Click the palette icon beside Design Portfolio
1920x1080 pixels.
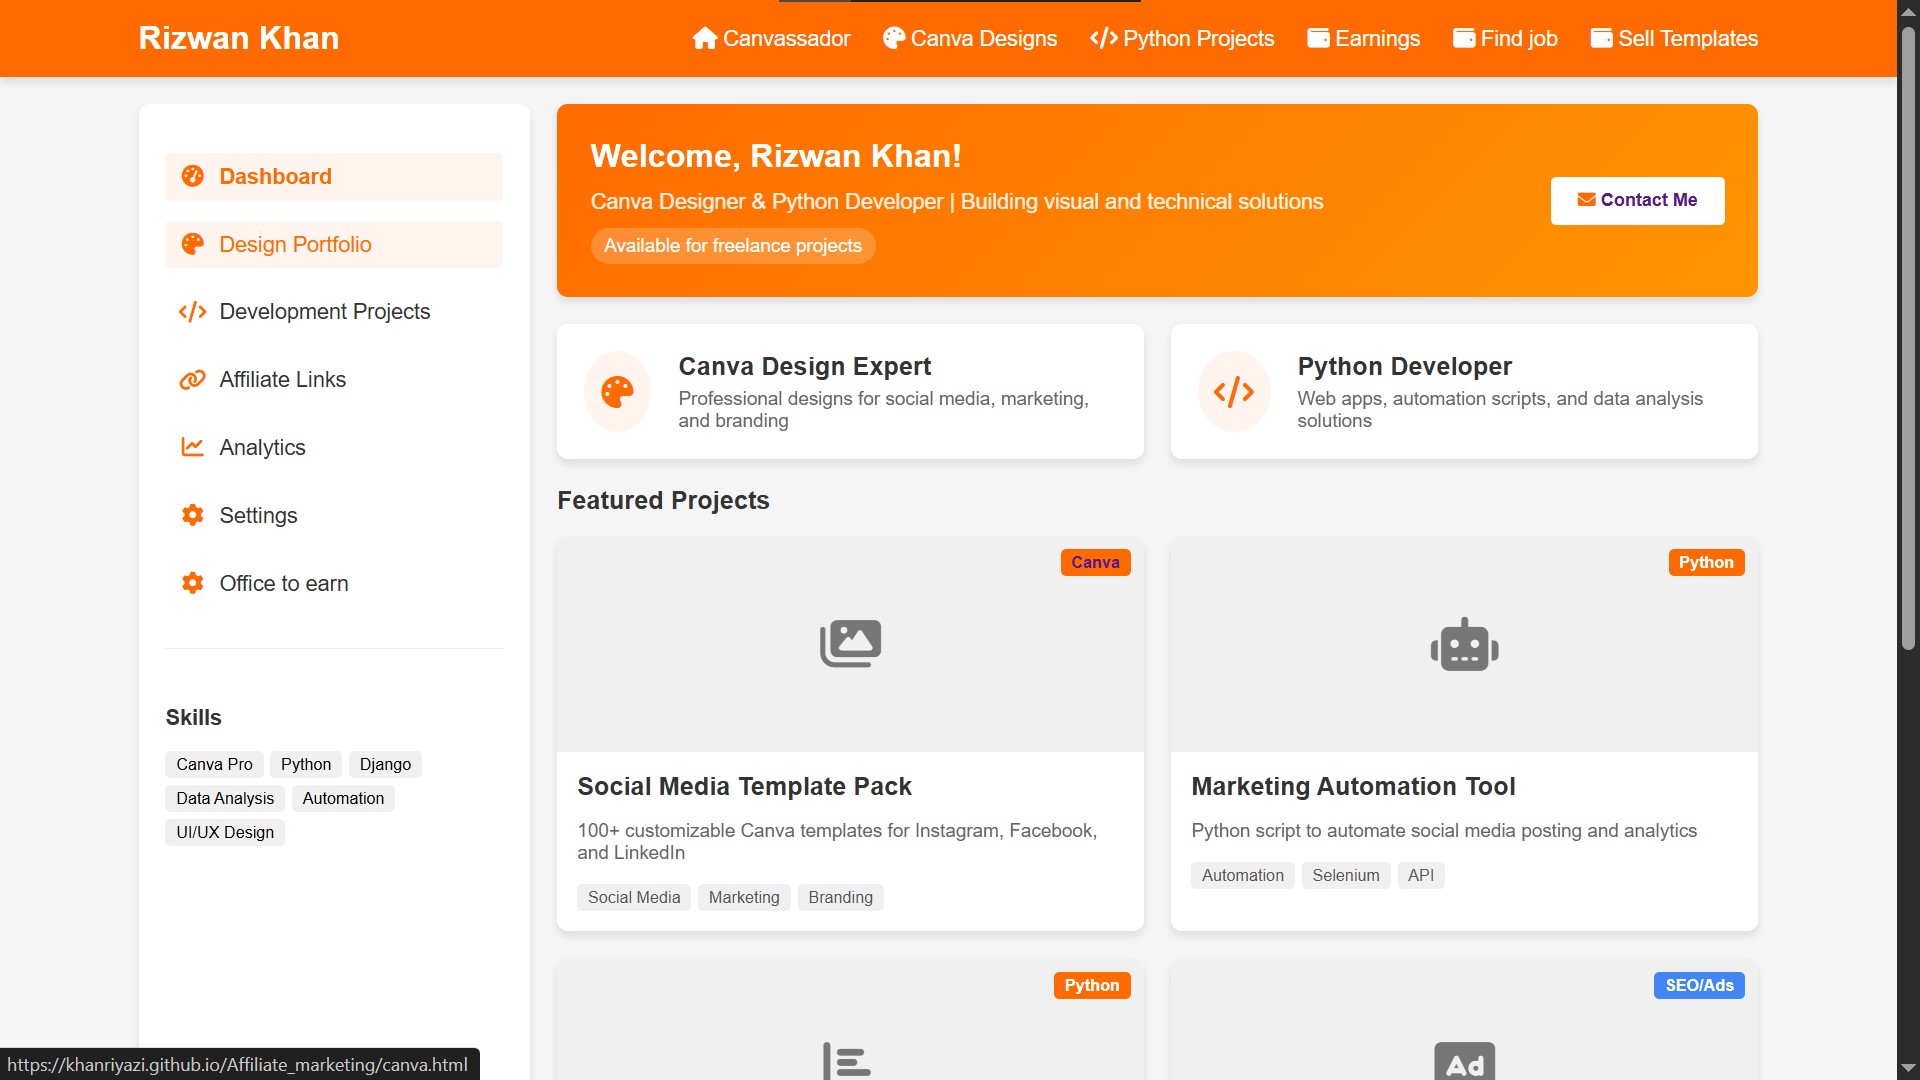[x=192, y=245]
